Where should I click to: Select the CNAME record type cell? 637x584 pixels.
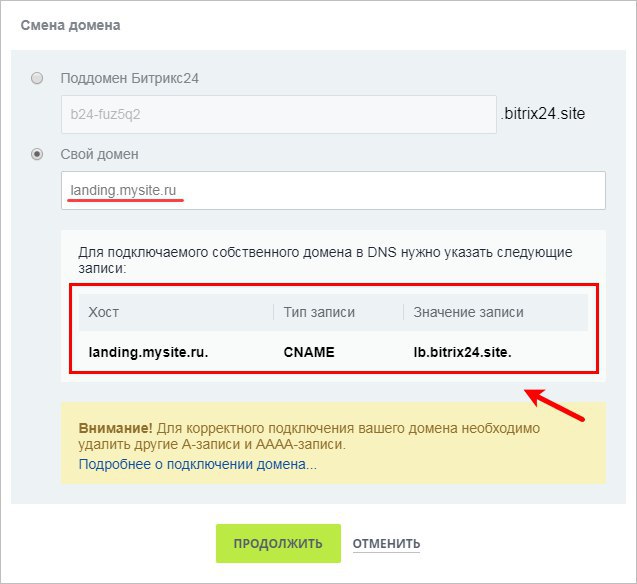[x=309, y=352]
